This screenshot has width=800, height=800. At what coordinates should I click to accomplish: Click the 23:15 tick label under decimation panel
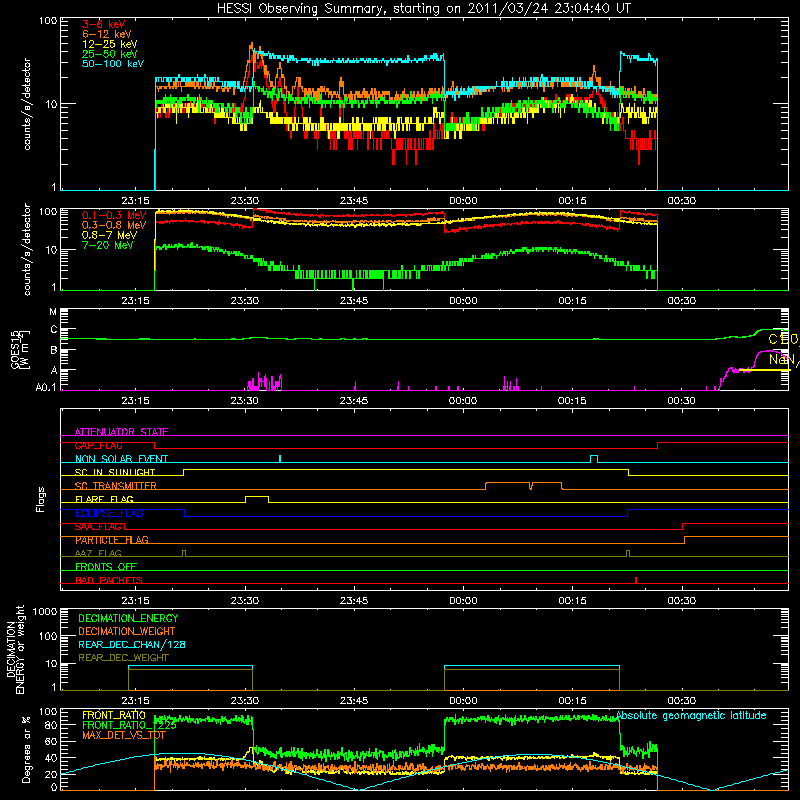[135, 701]
